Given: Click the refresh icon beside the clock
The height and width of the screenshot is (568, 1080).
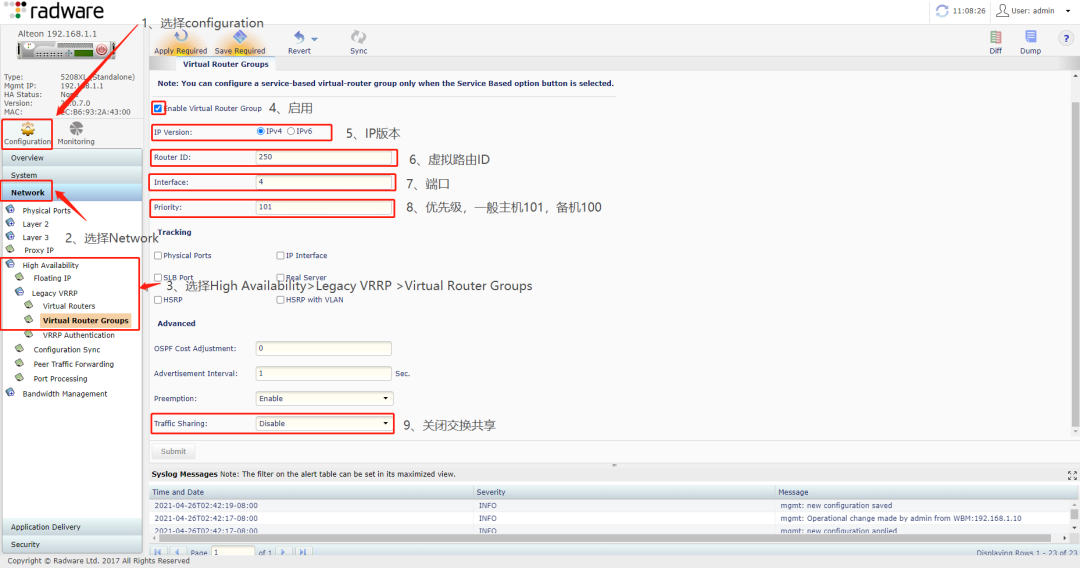Looking at the screenshot, I should (x=941, y=11).
